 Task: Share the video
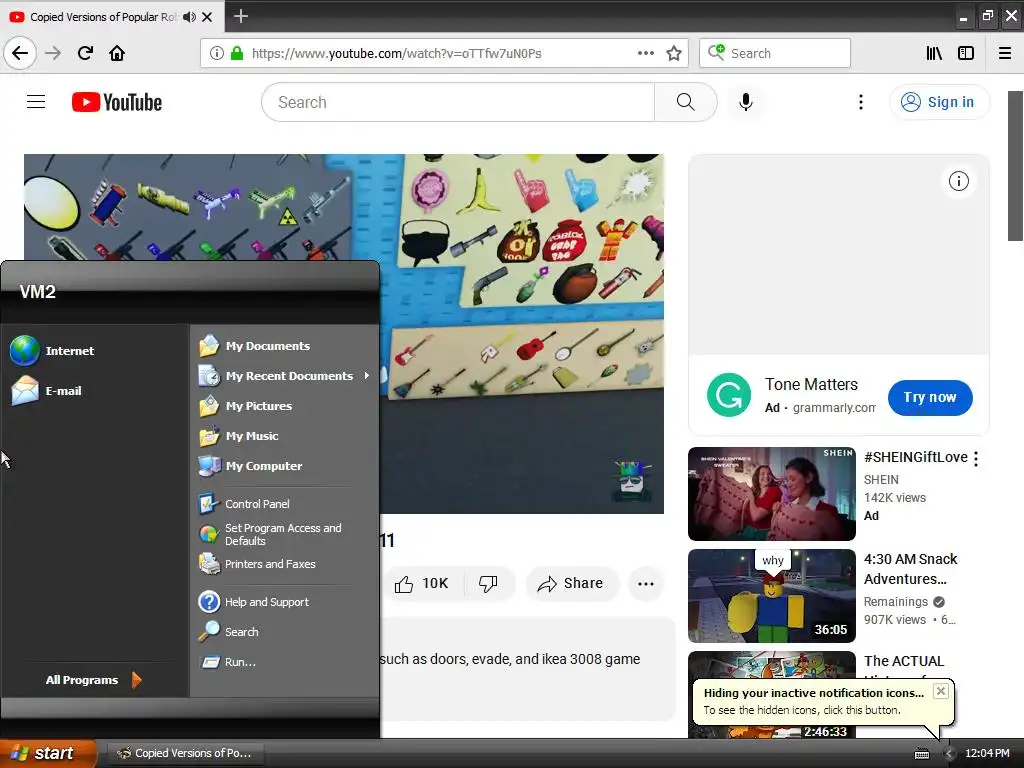[571, 584]
